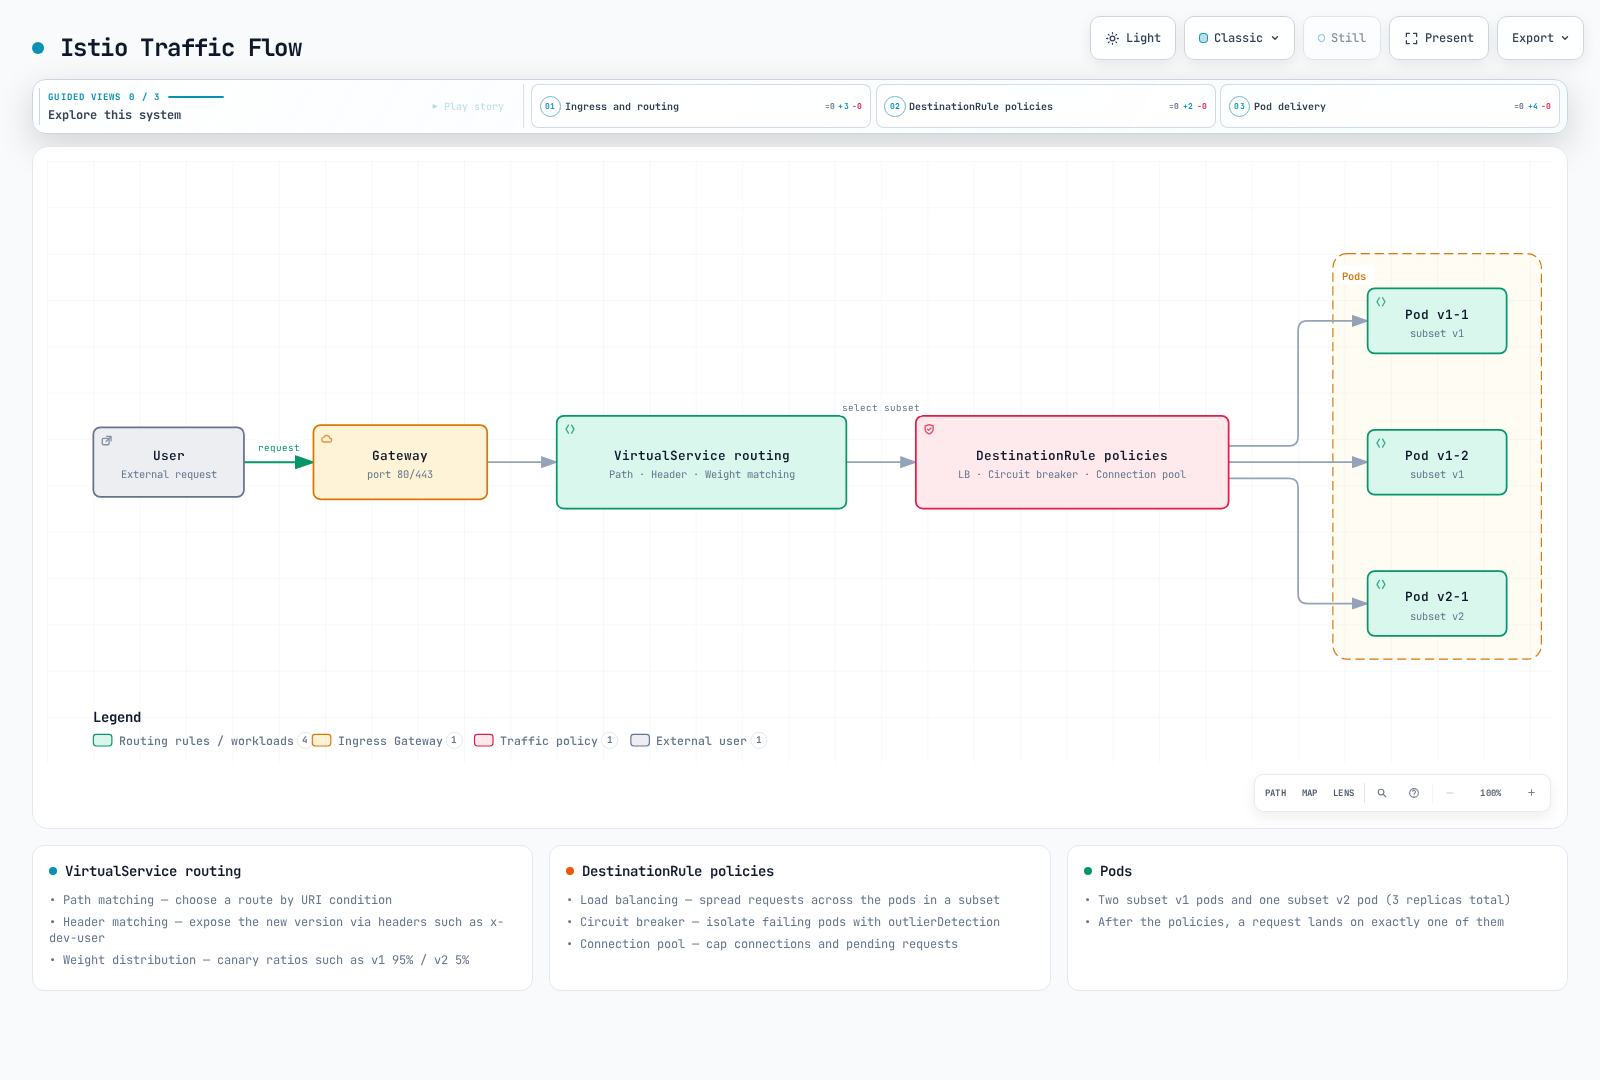The width and height of the screenshot is (1600, 1080).
Task: Click the Pods info card heading
Action: click(x=1116, y=871)
